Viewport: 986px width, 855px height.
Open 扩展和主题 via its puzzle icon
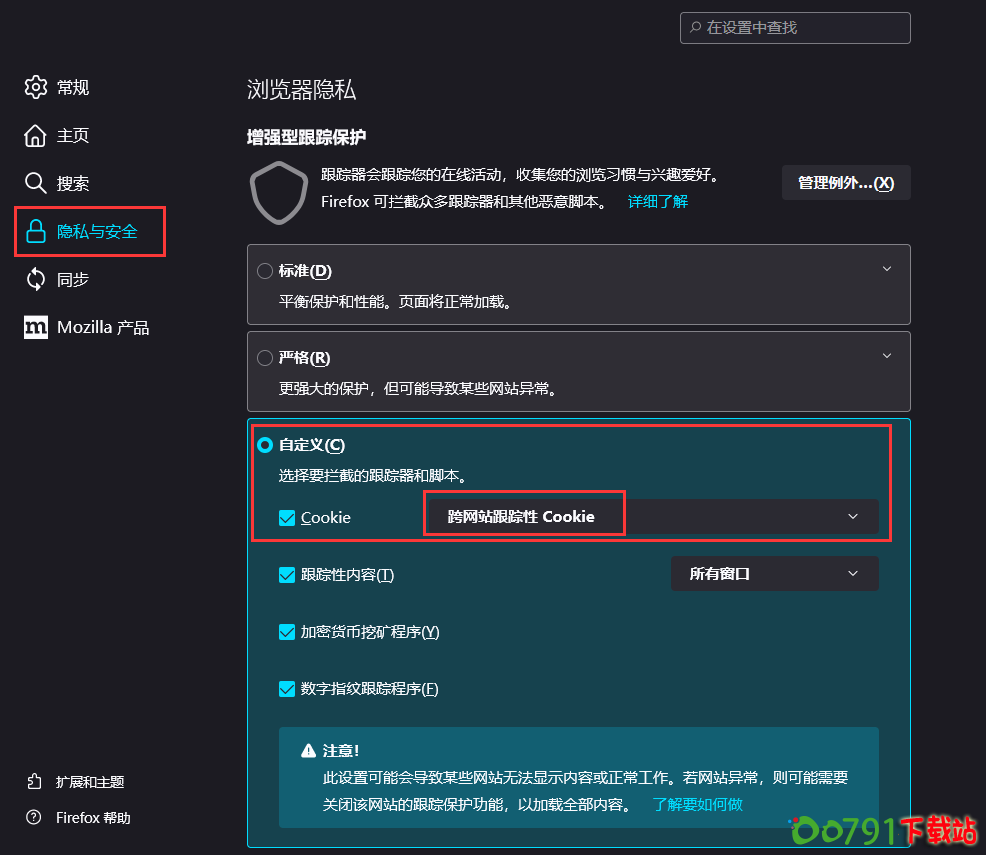click(33, 781)
